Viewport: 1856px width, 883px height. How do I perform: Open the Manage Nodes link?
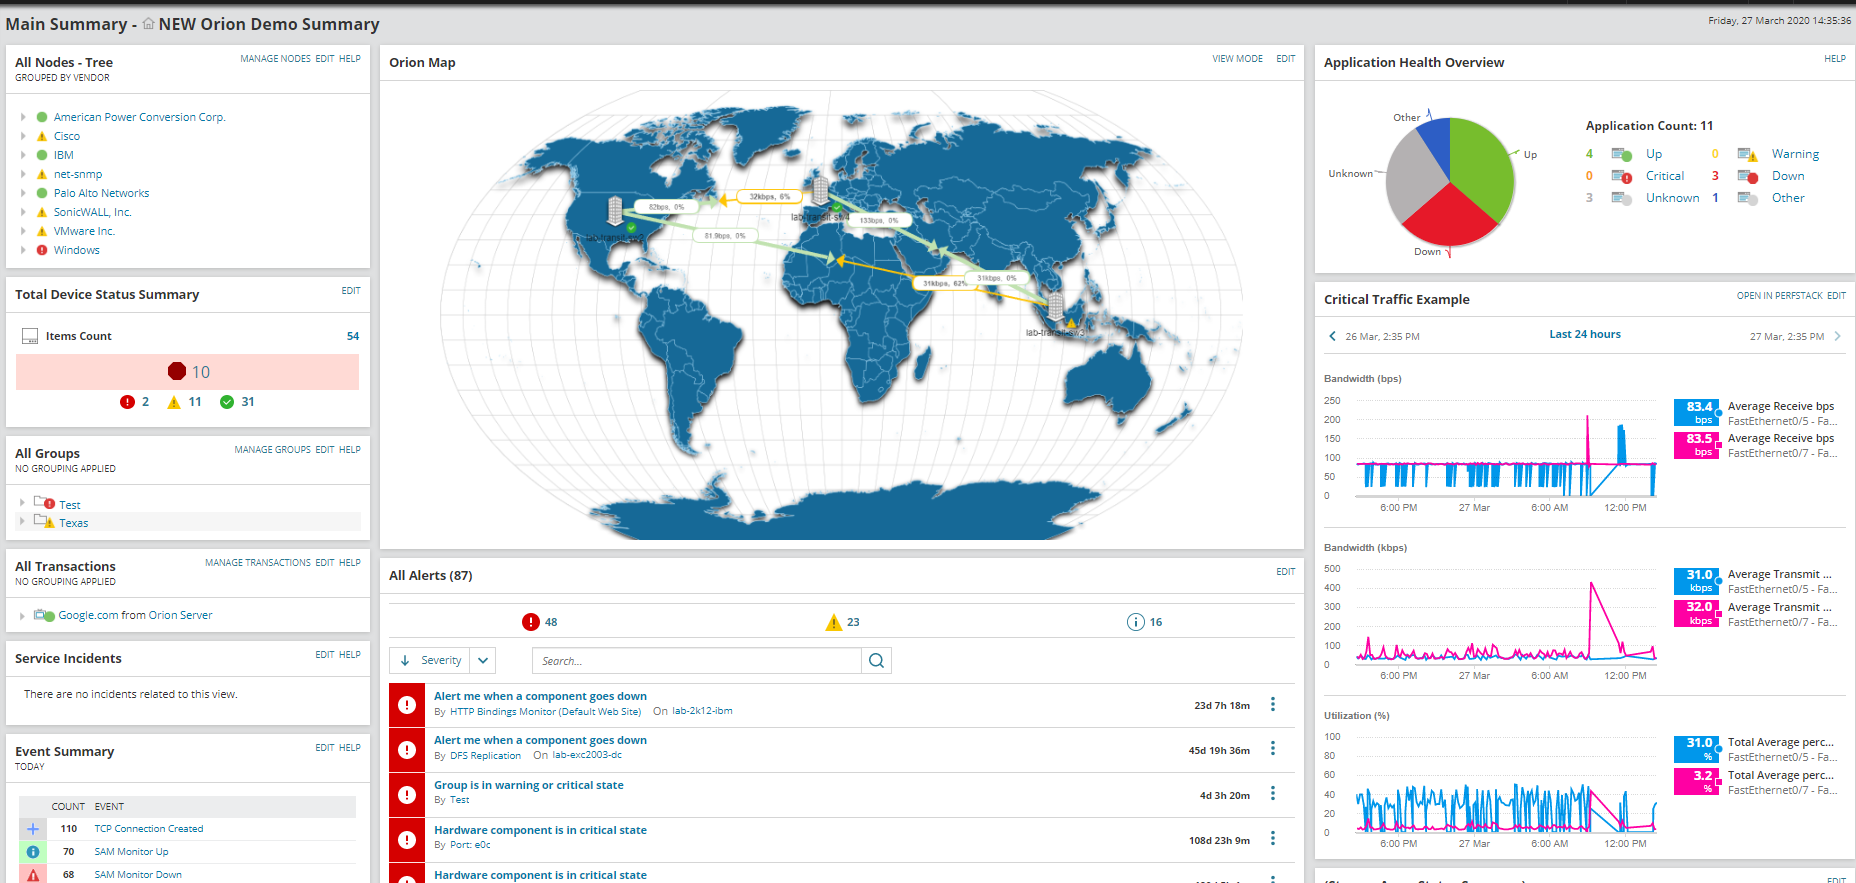click(275, 59)
